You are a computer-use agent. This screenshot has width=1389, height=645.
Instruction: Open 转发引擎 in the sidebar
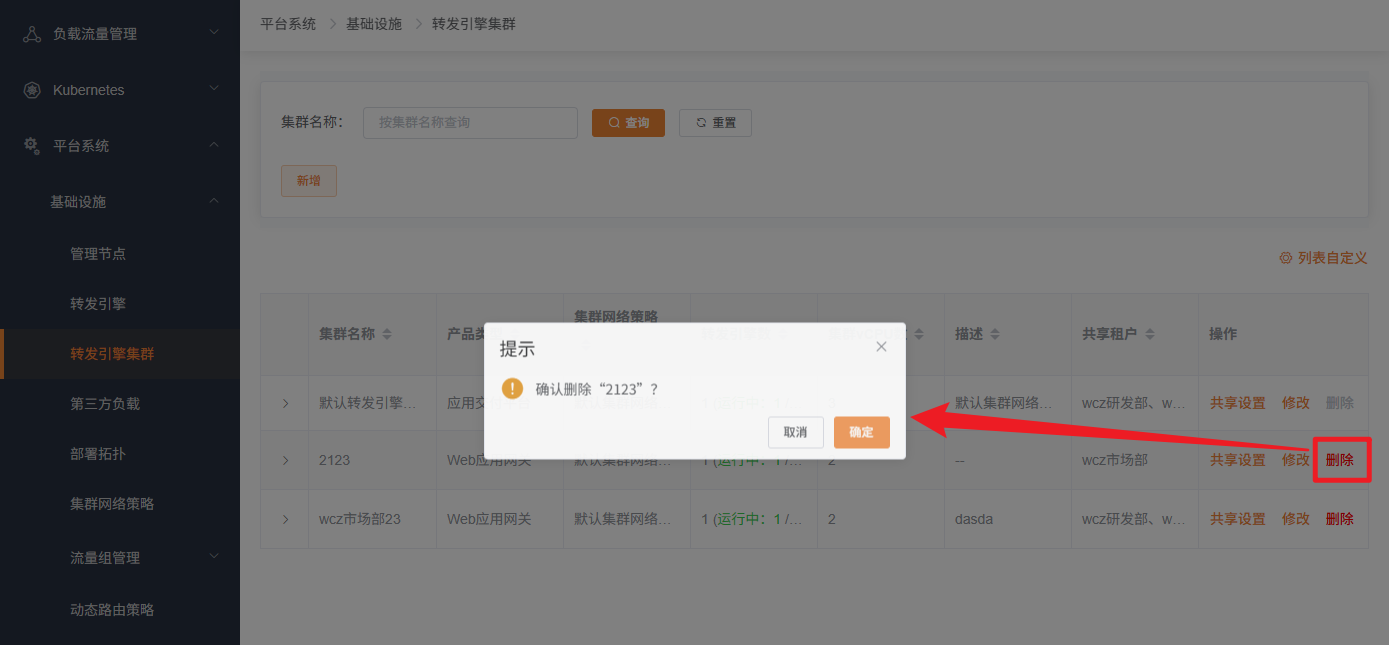pos(98,304)
